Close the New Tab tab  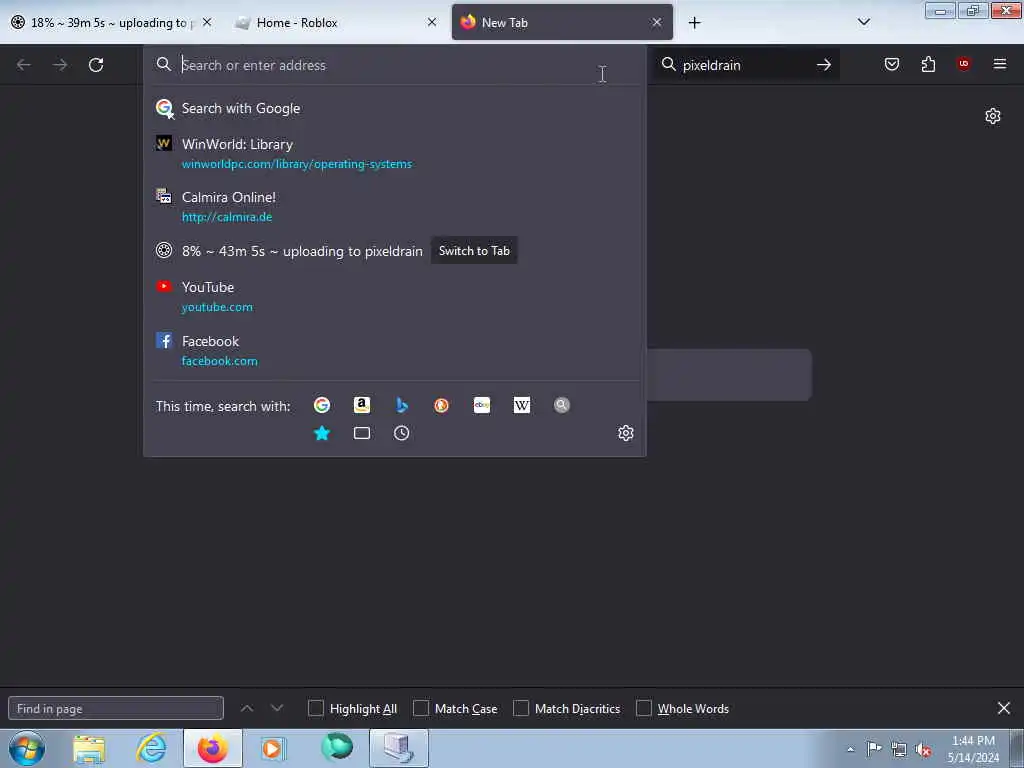point(657,22)
